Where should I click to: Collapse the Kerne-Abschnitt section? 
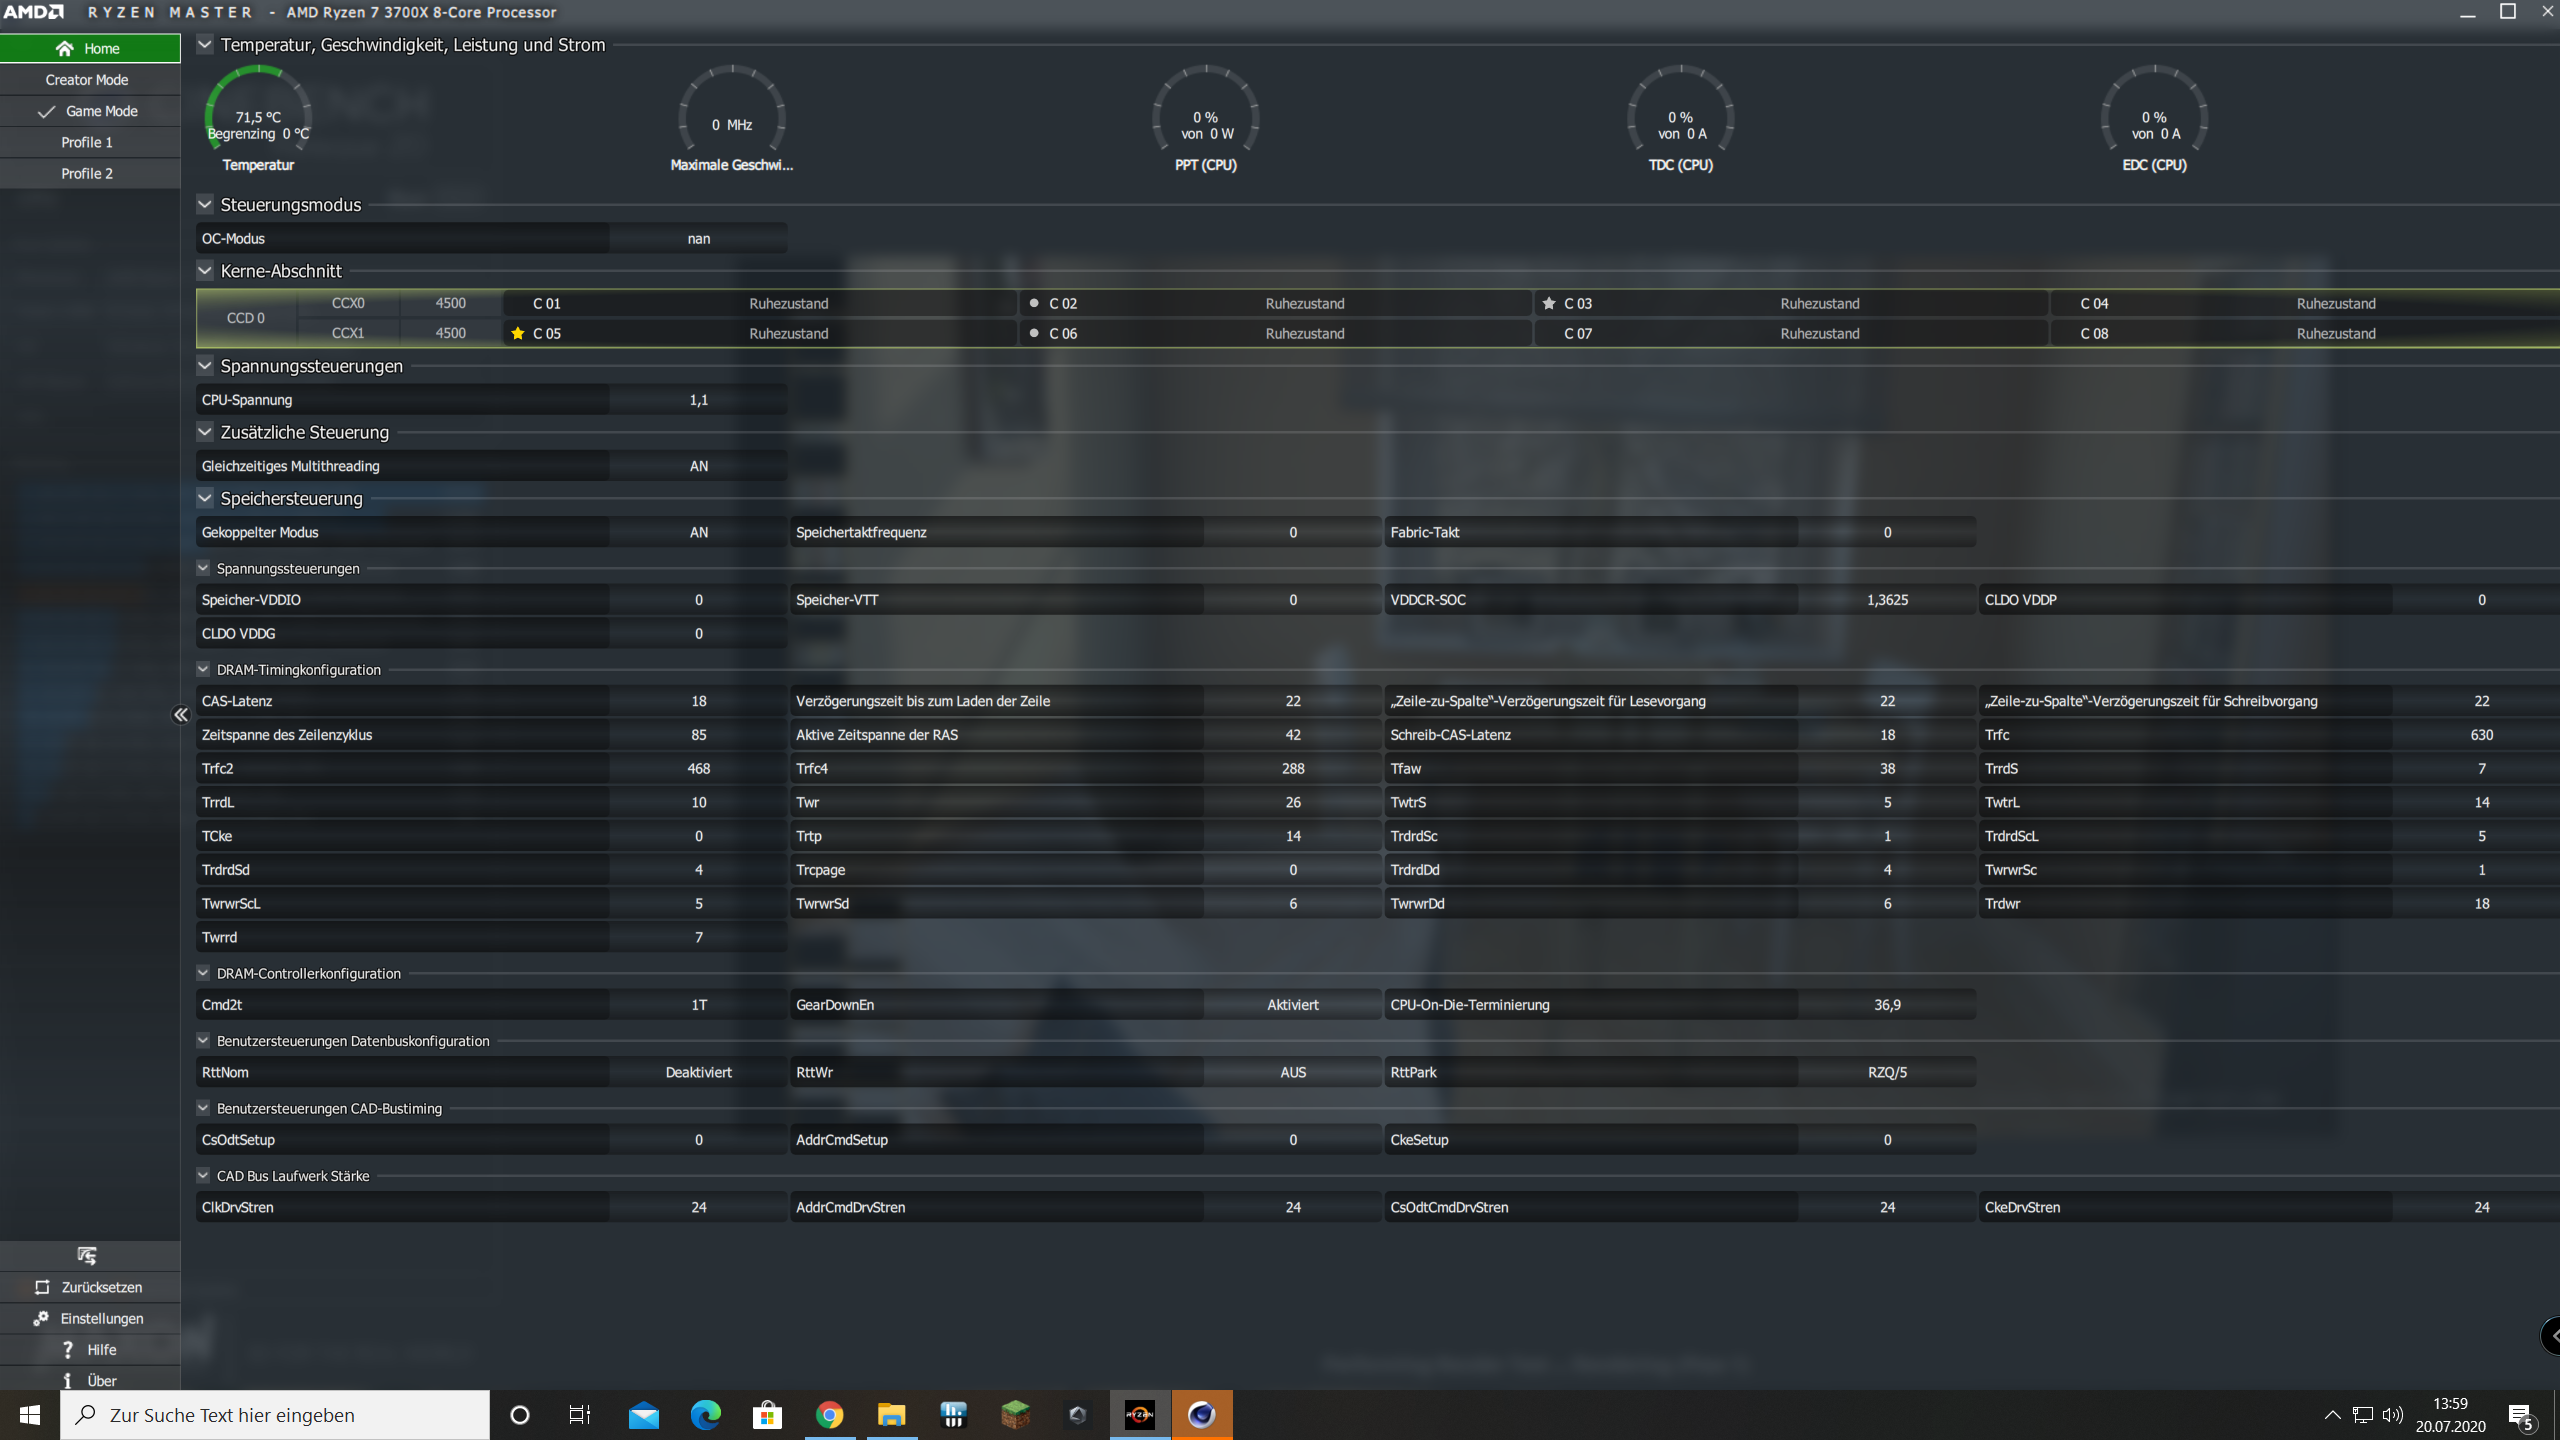pyautogui.click(x=205, y=271)
